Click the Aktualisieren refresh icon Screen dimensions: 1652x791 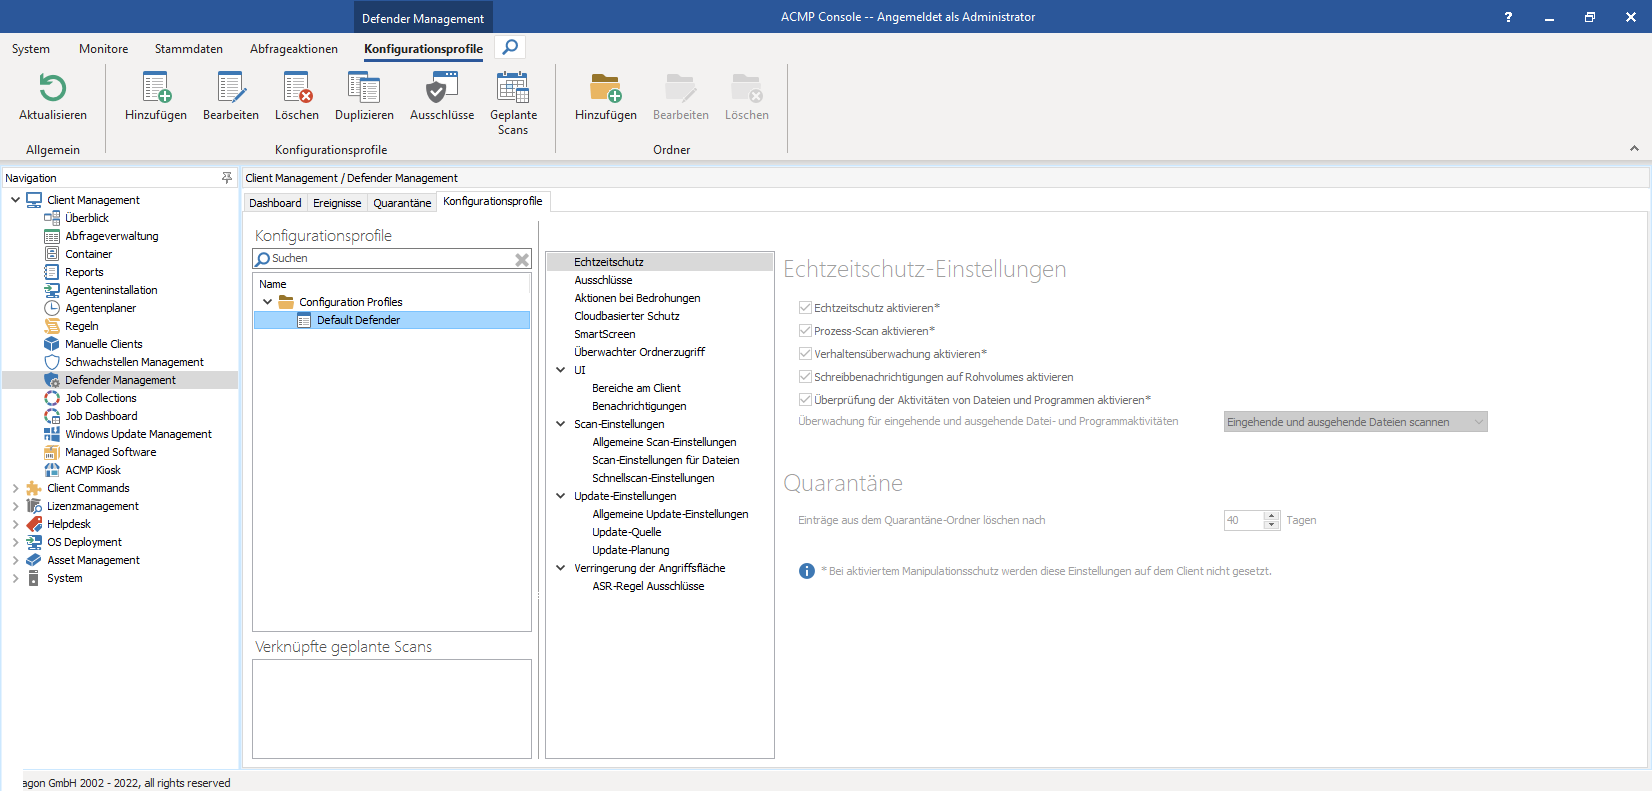pyautogui.click(x=52, y=89)
